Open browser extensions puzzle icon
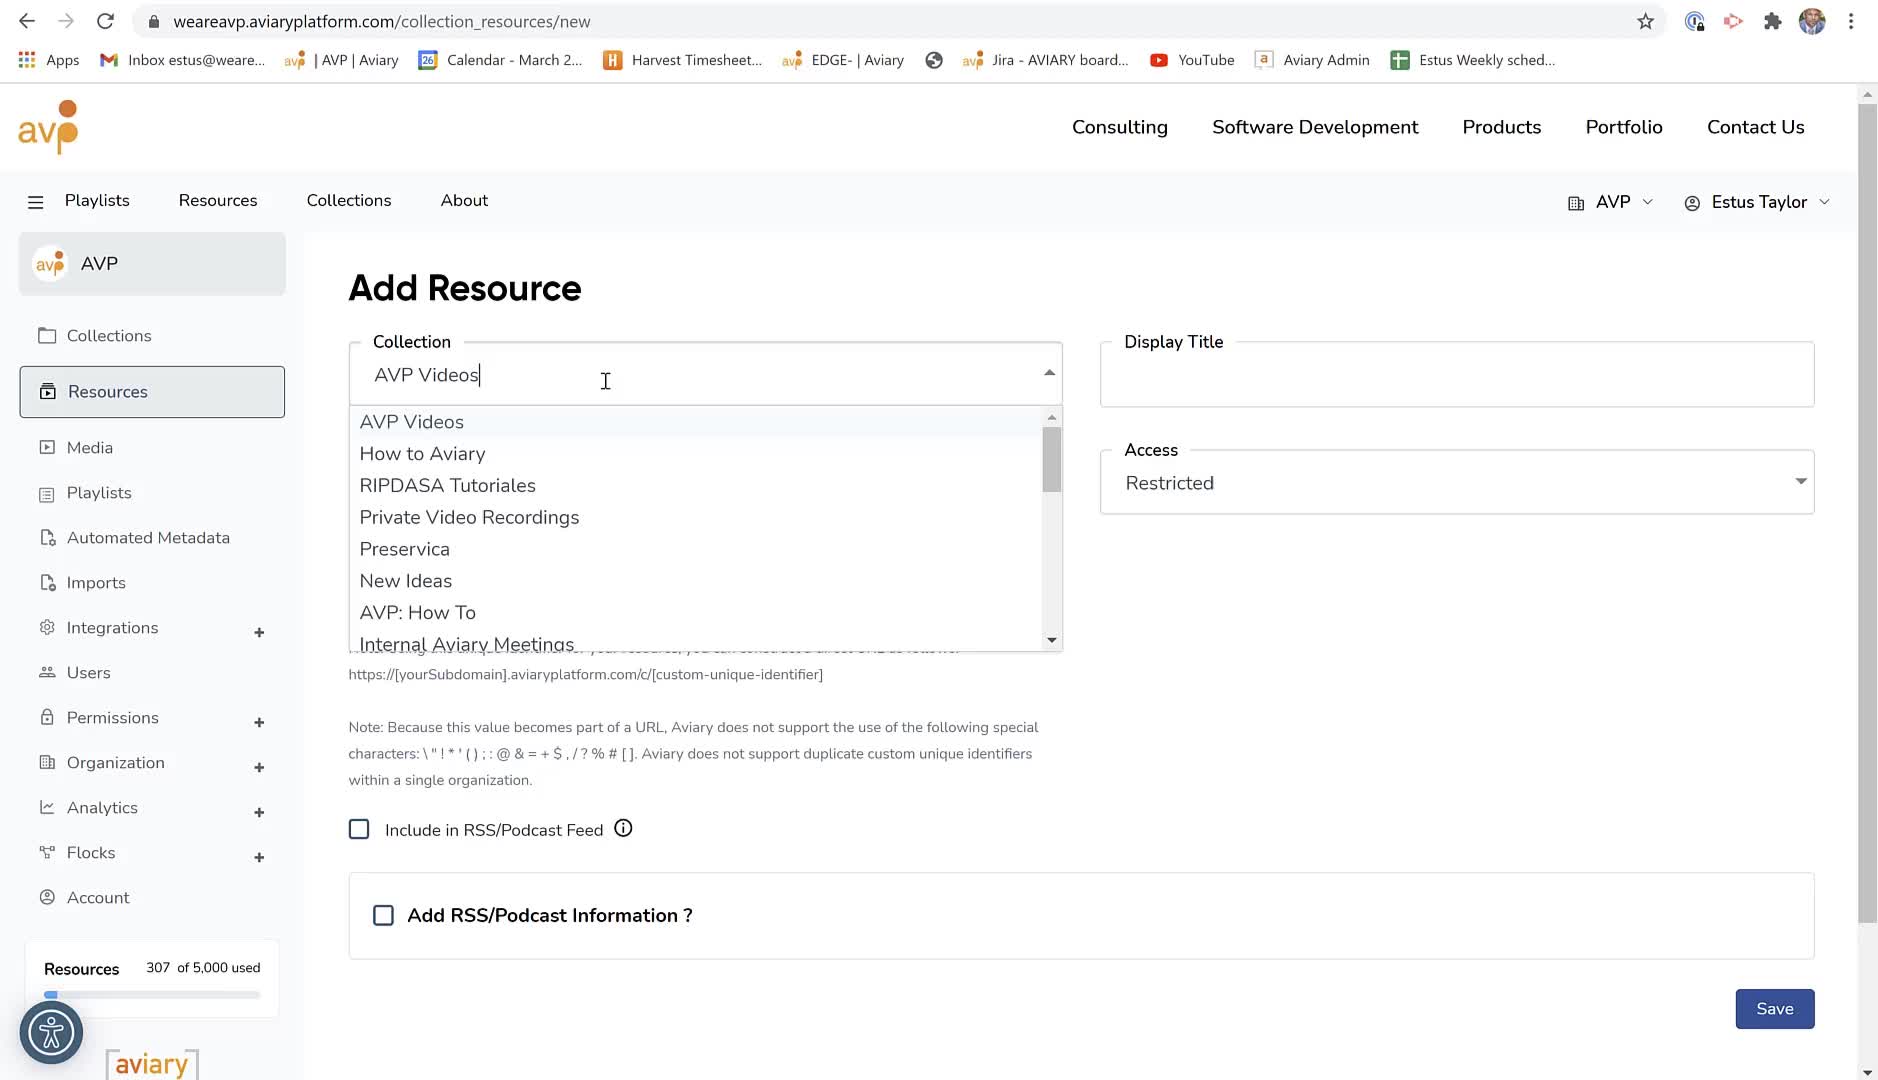This screenshot has height=1080, width=1878. point(1772,21)
